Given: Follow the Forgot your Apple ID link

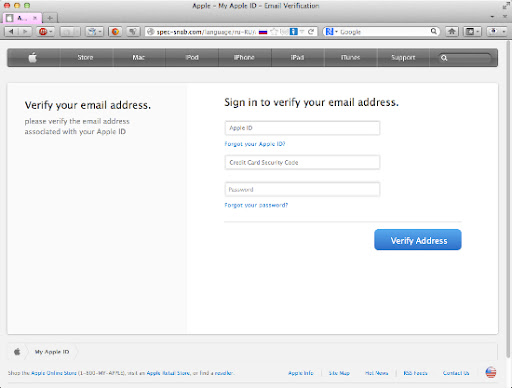Looking at the screenshot, I should coord(255,144).
